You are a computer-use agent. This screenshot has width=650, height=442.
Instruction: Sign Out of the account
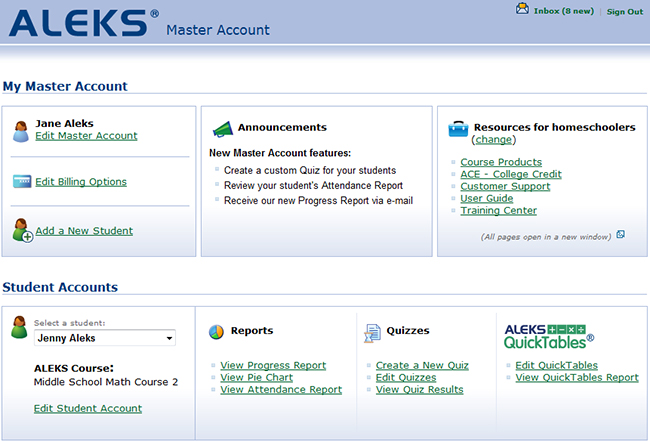click(625, 12)
